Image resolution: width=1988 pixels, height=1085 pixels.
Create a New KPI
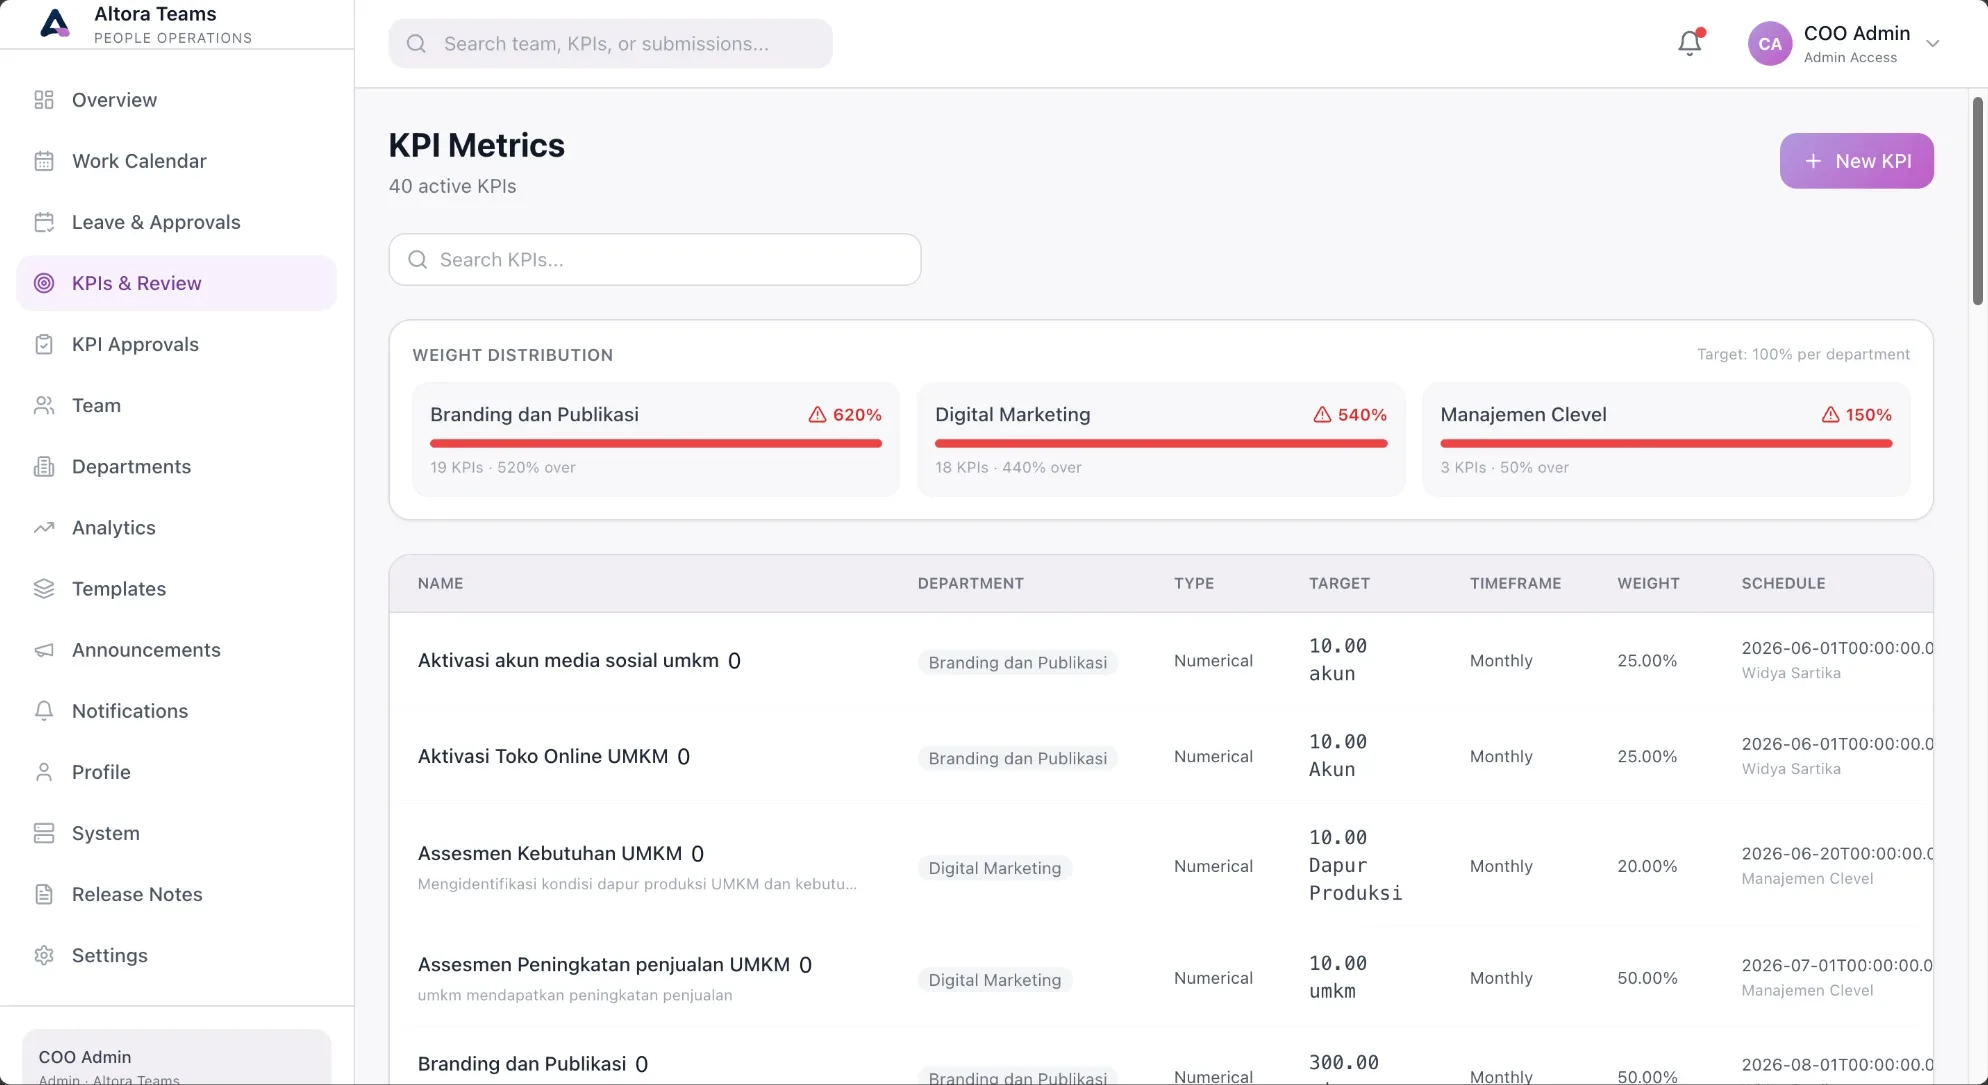[x=1856, y=161]
